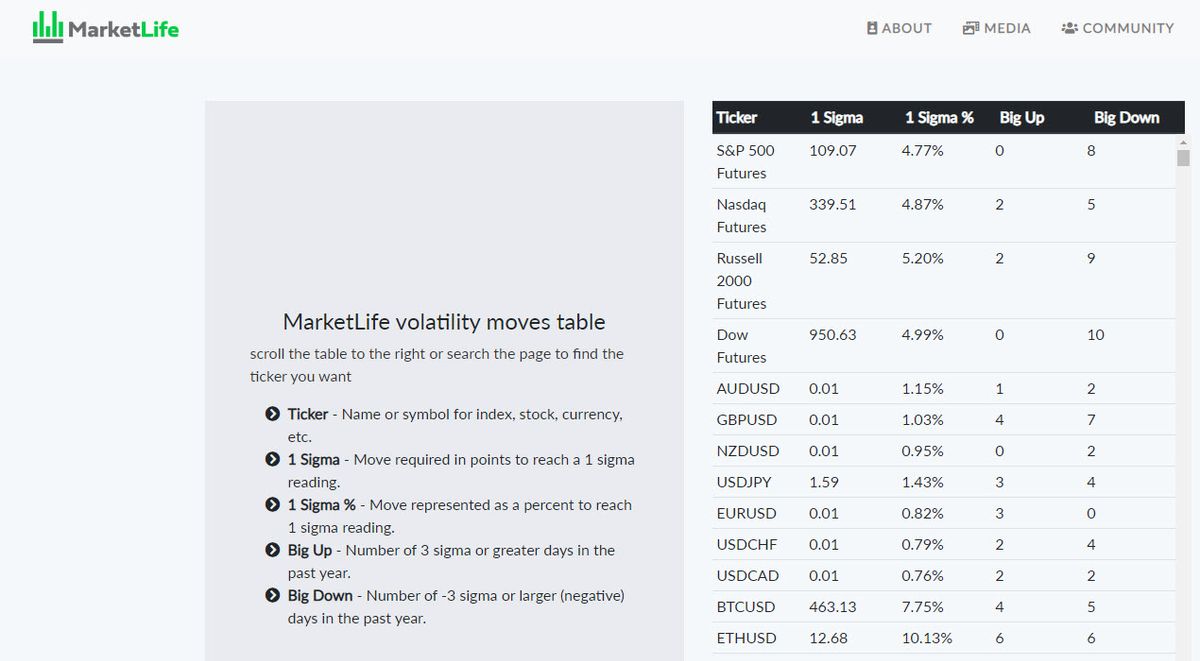Screen dimensions: 1200x661
Task: Click the Big Up column header
Action: point(1021,118)
